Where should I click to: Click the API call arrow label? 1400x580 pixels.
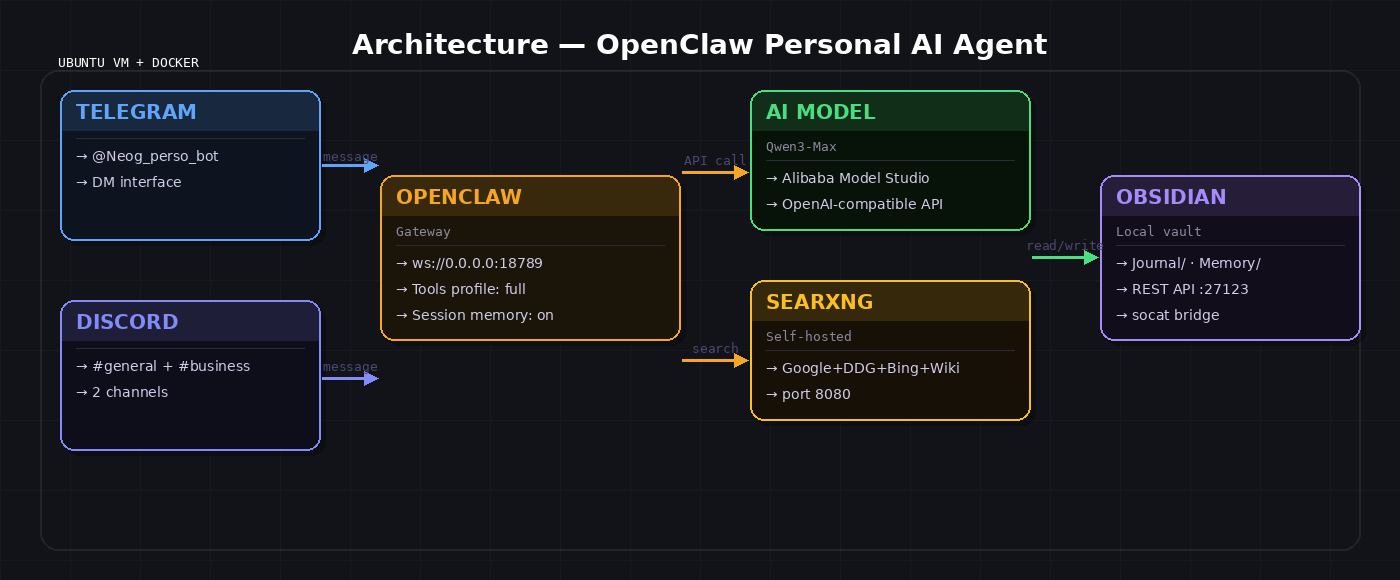[714, 160]
